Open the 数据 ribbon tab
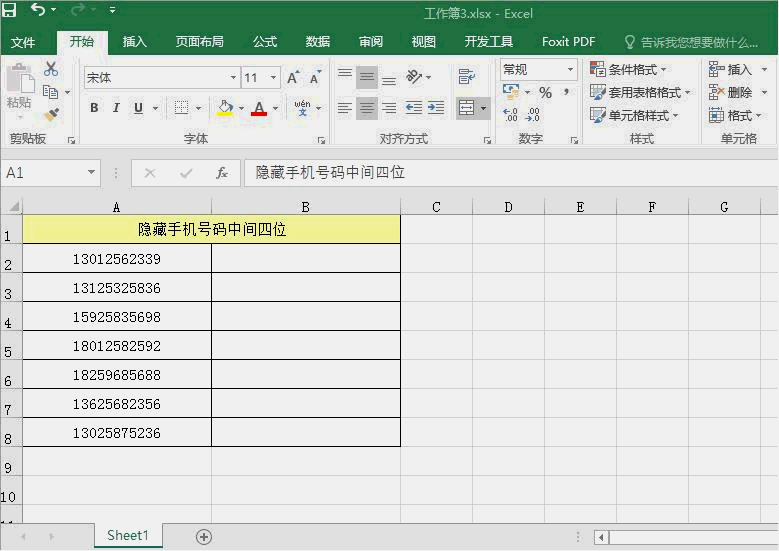This screenshot has height=551, width=779. click(x=318, y=42)
